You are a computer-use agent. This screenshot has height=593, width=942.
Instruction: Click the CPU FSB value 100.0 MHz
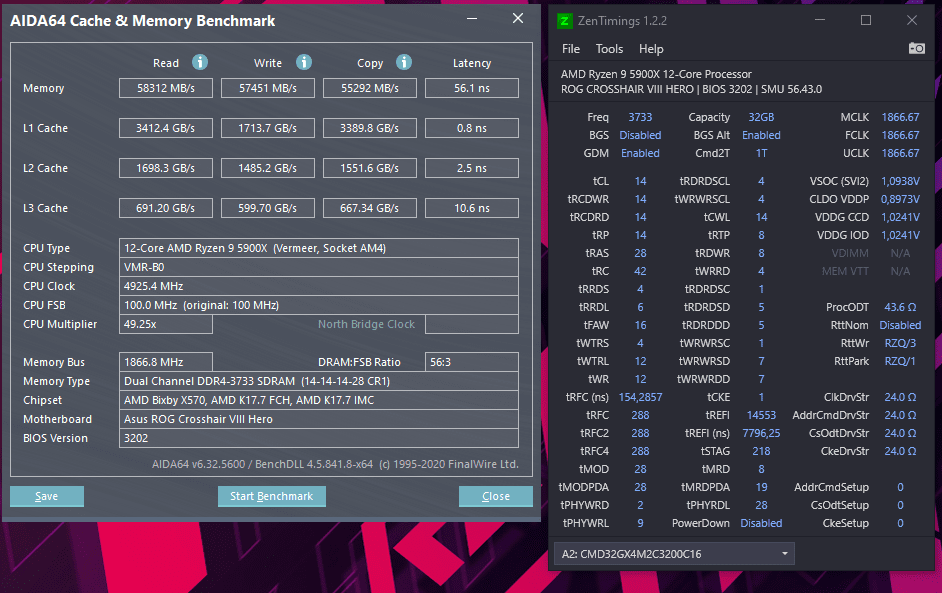319,305
